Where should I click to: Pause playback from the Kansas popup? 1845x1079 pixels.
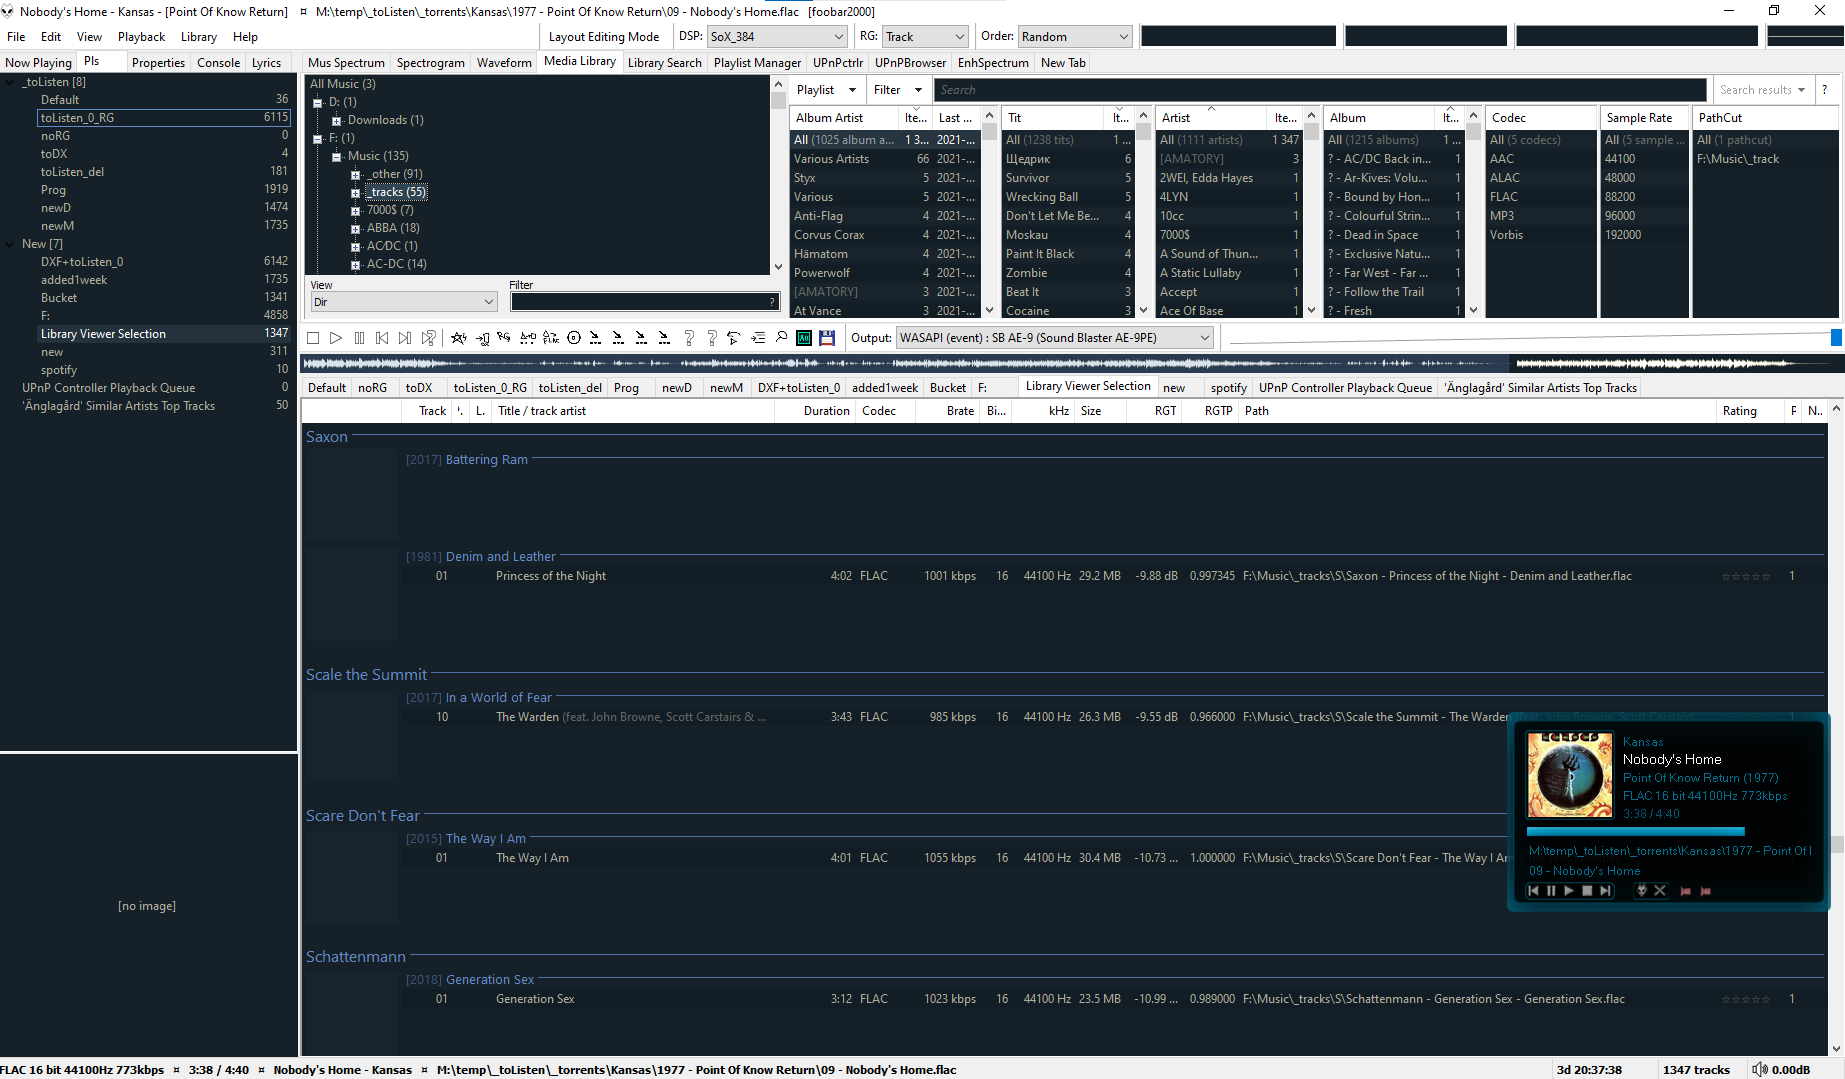(1551, 890)
